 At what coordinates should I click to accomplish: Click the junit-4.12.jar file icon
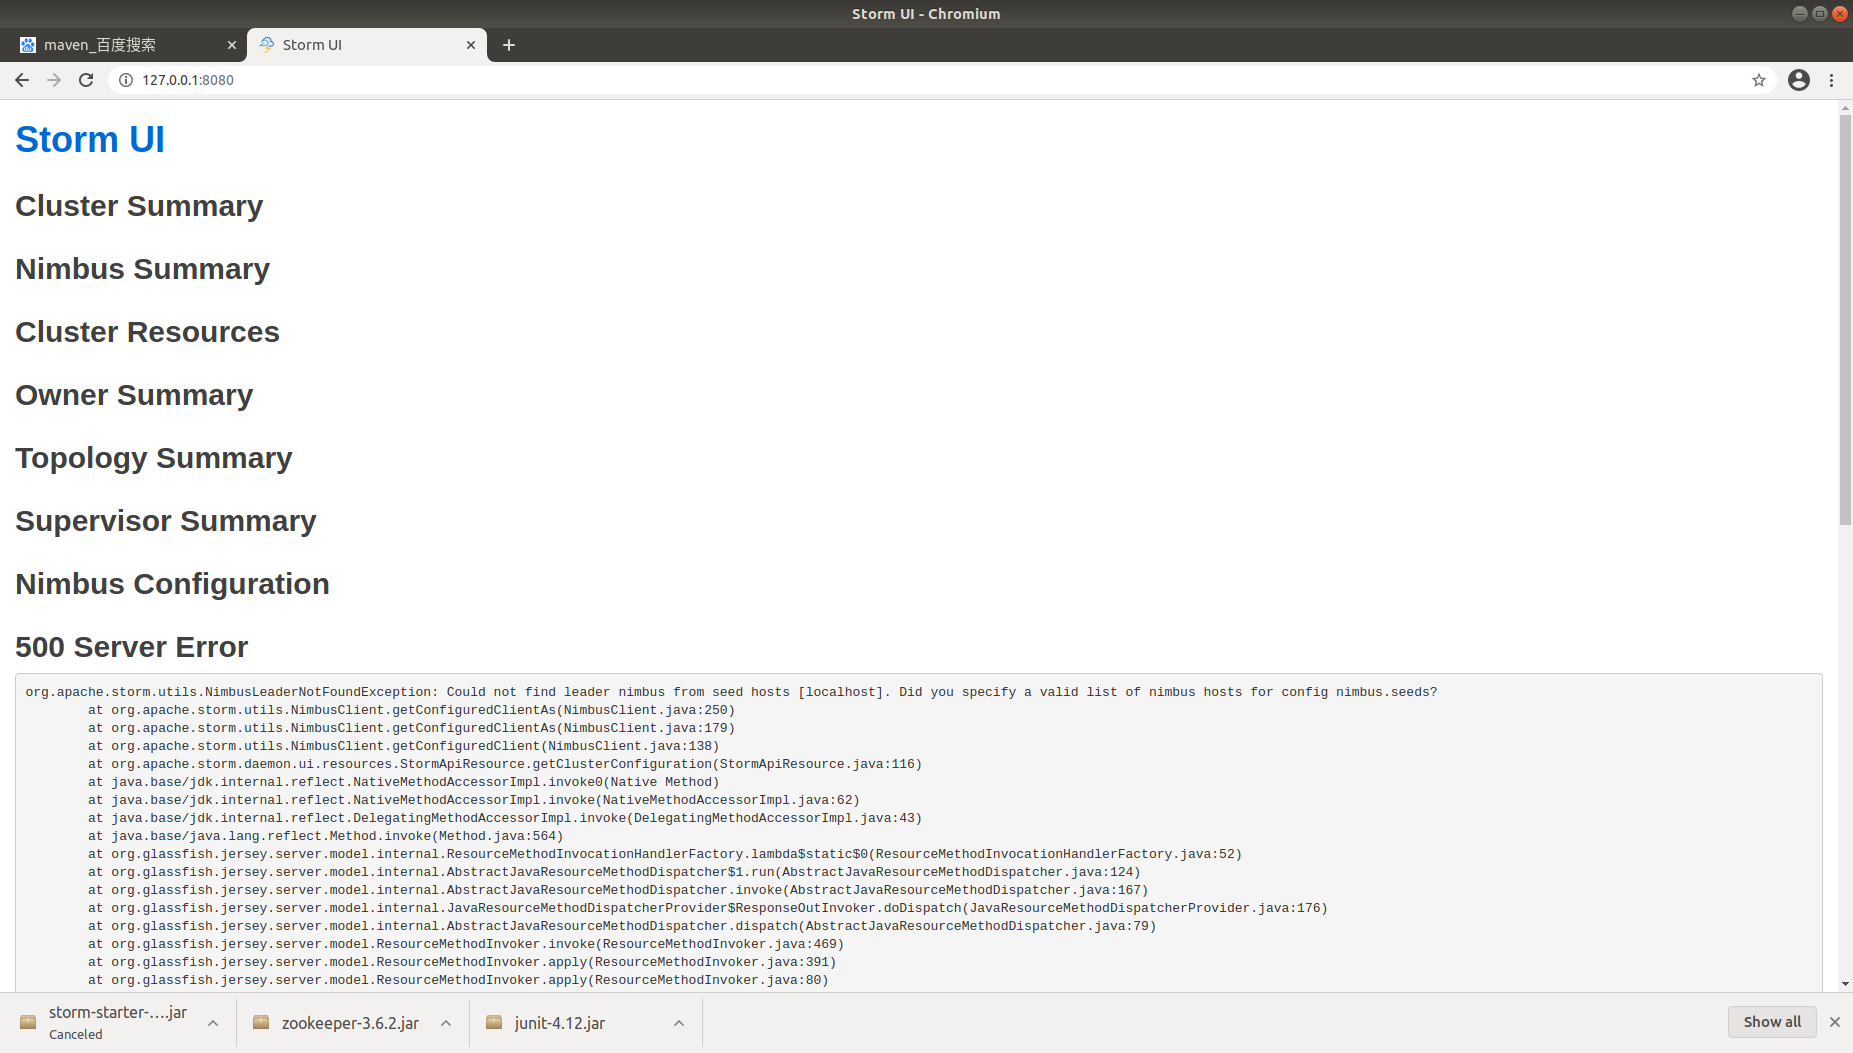[494, 1022]
